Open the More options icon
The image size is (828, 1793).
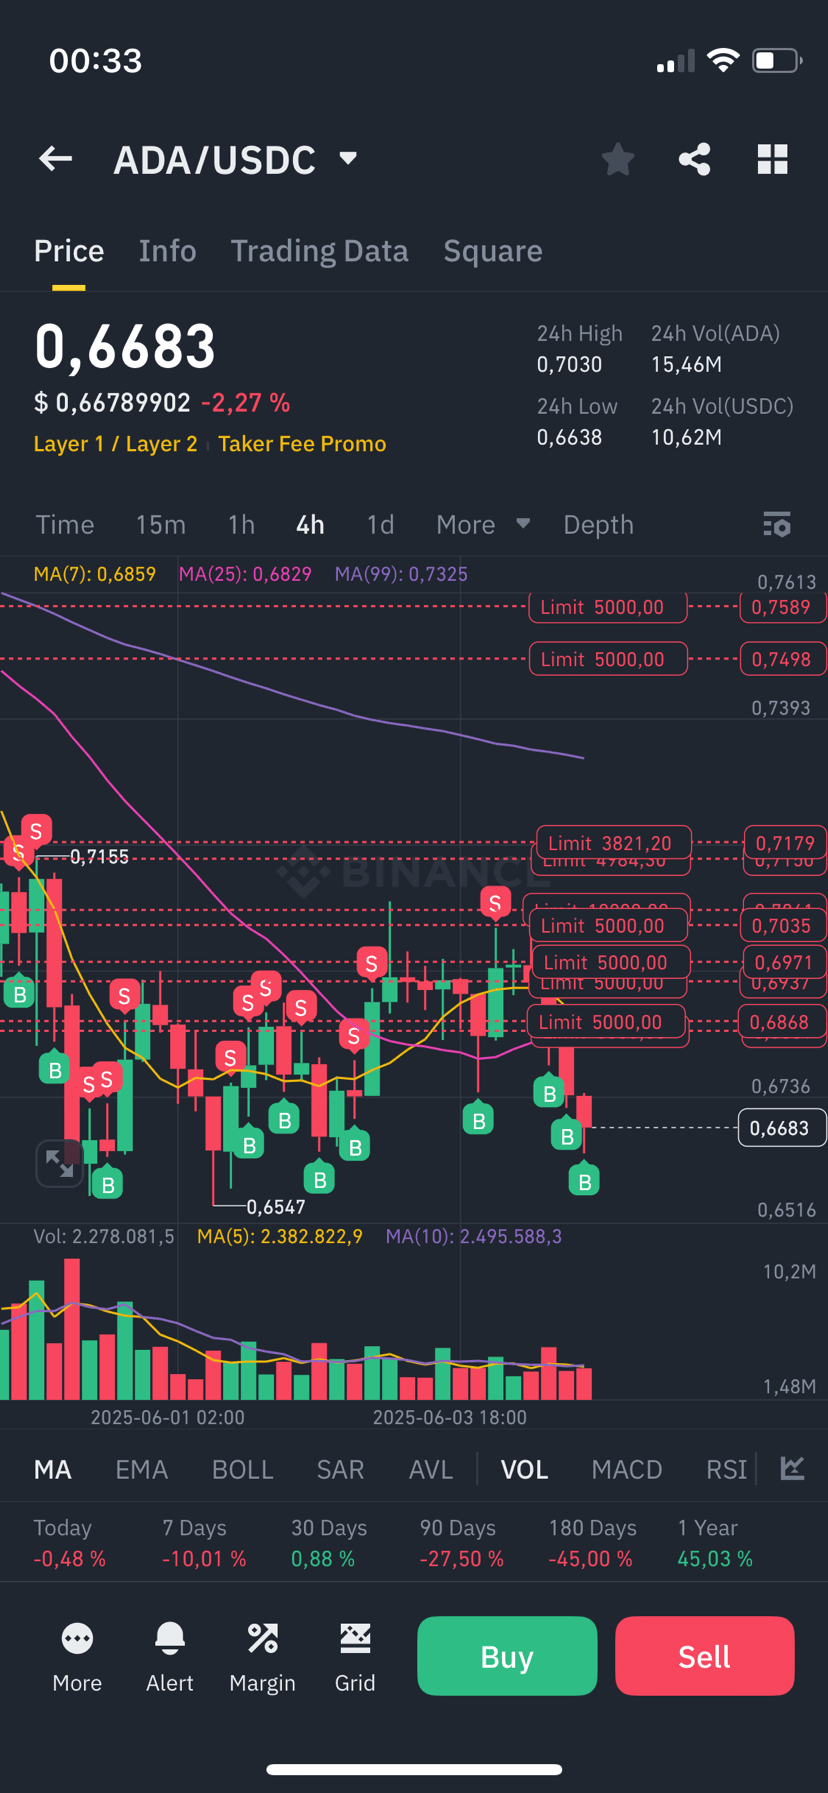click(x=77, y=1657)
